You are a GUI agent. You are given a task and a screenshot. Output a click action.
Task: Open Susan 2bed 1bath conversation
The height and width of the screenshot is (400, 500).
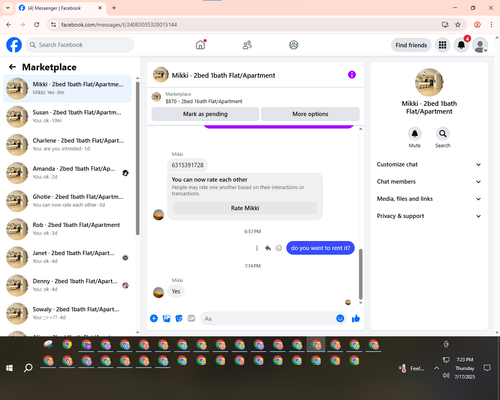(x=67, y=117)
